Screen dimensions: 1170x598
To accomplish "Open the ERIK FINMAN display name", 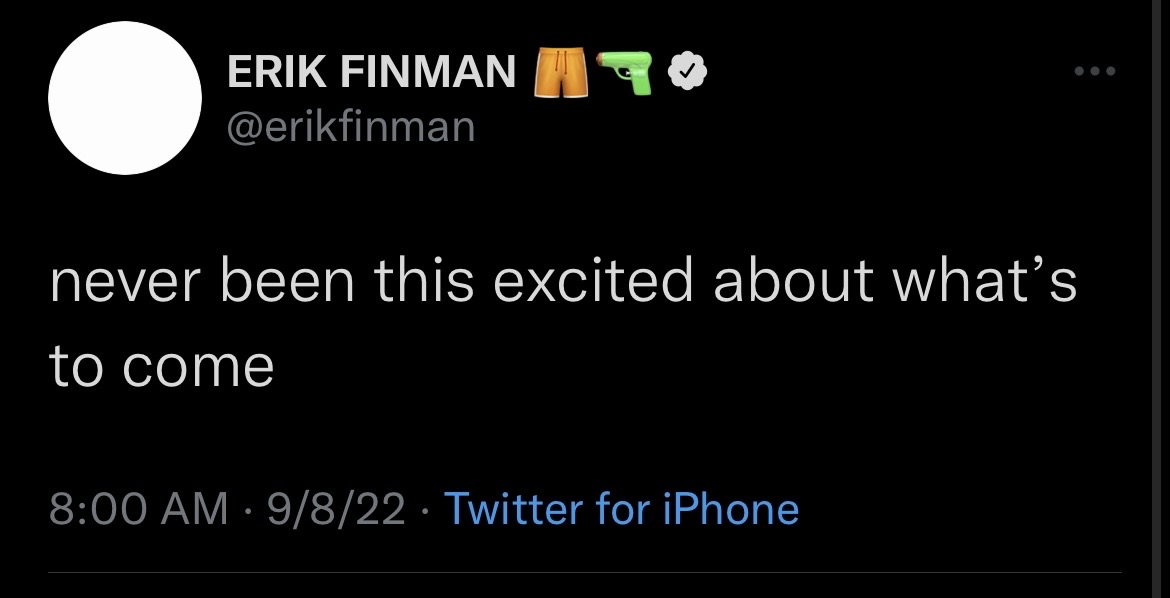I will coord(372,72).
